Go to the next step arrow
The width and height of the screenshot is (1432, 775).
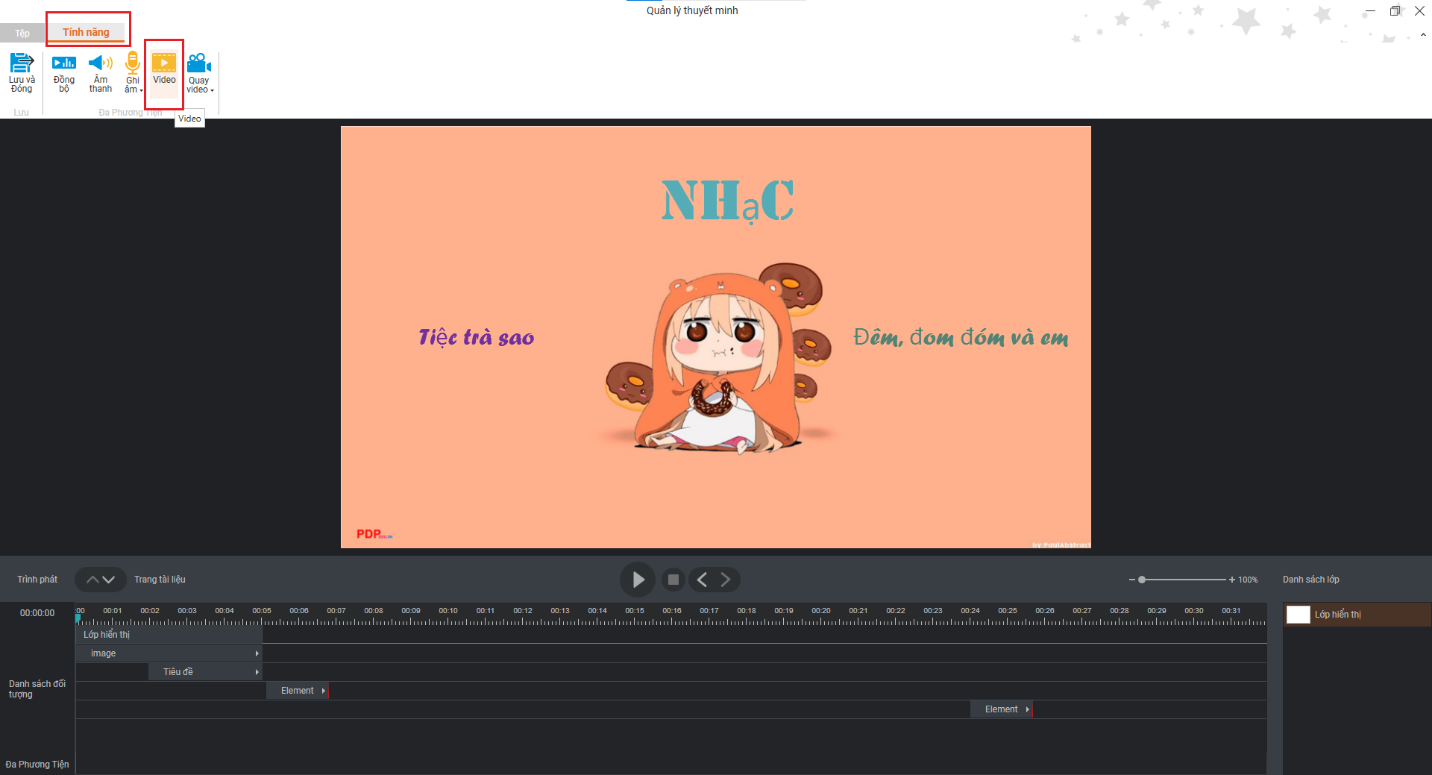click(x=726, y=580)
